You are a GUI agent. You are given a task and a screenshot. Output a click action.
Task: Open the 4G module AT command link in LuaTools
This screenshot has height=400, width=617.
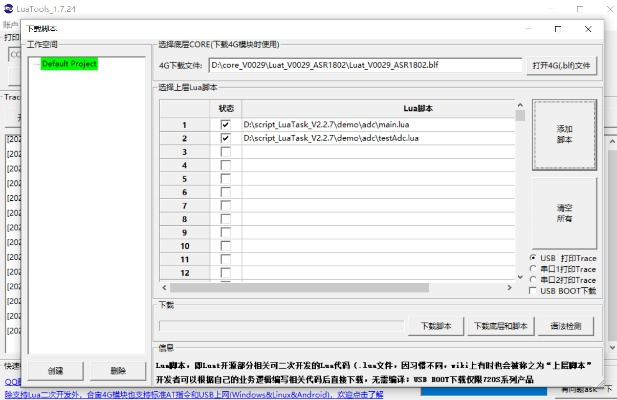194,394
